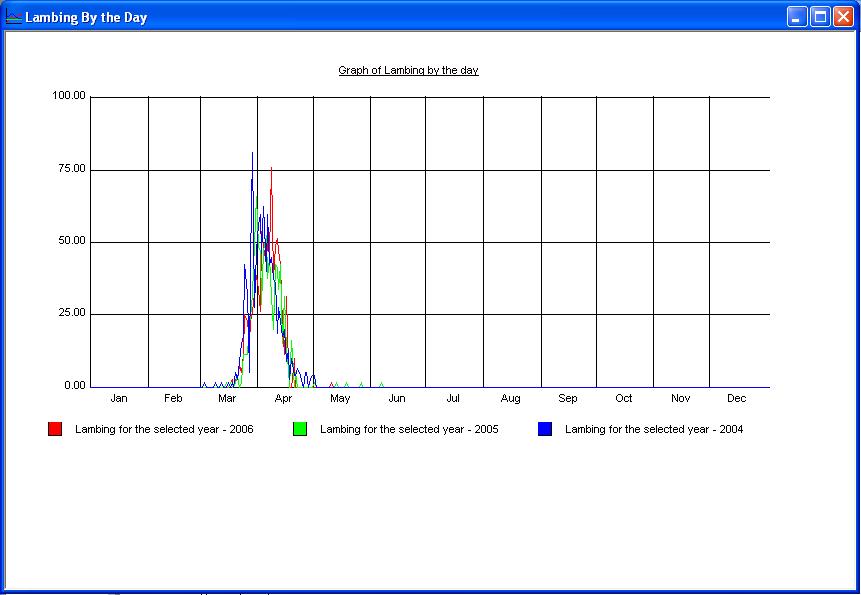Click the 50.00 y-axis value
Viewport: 861px width, 595px height.
72,241
